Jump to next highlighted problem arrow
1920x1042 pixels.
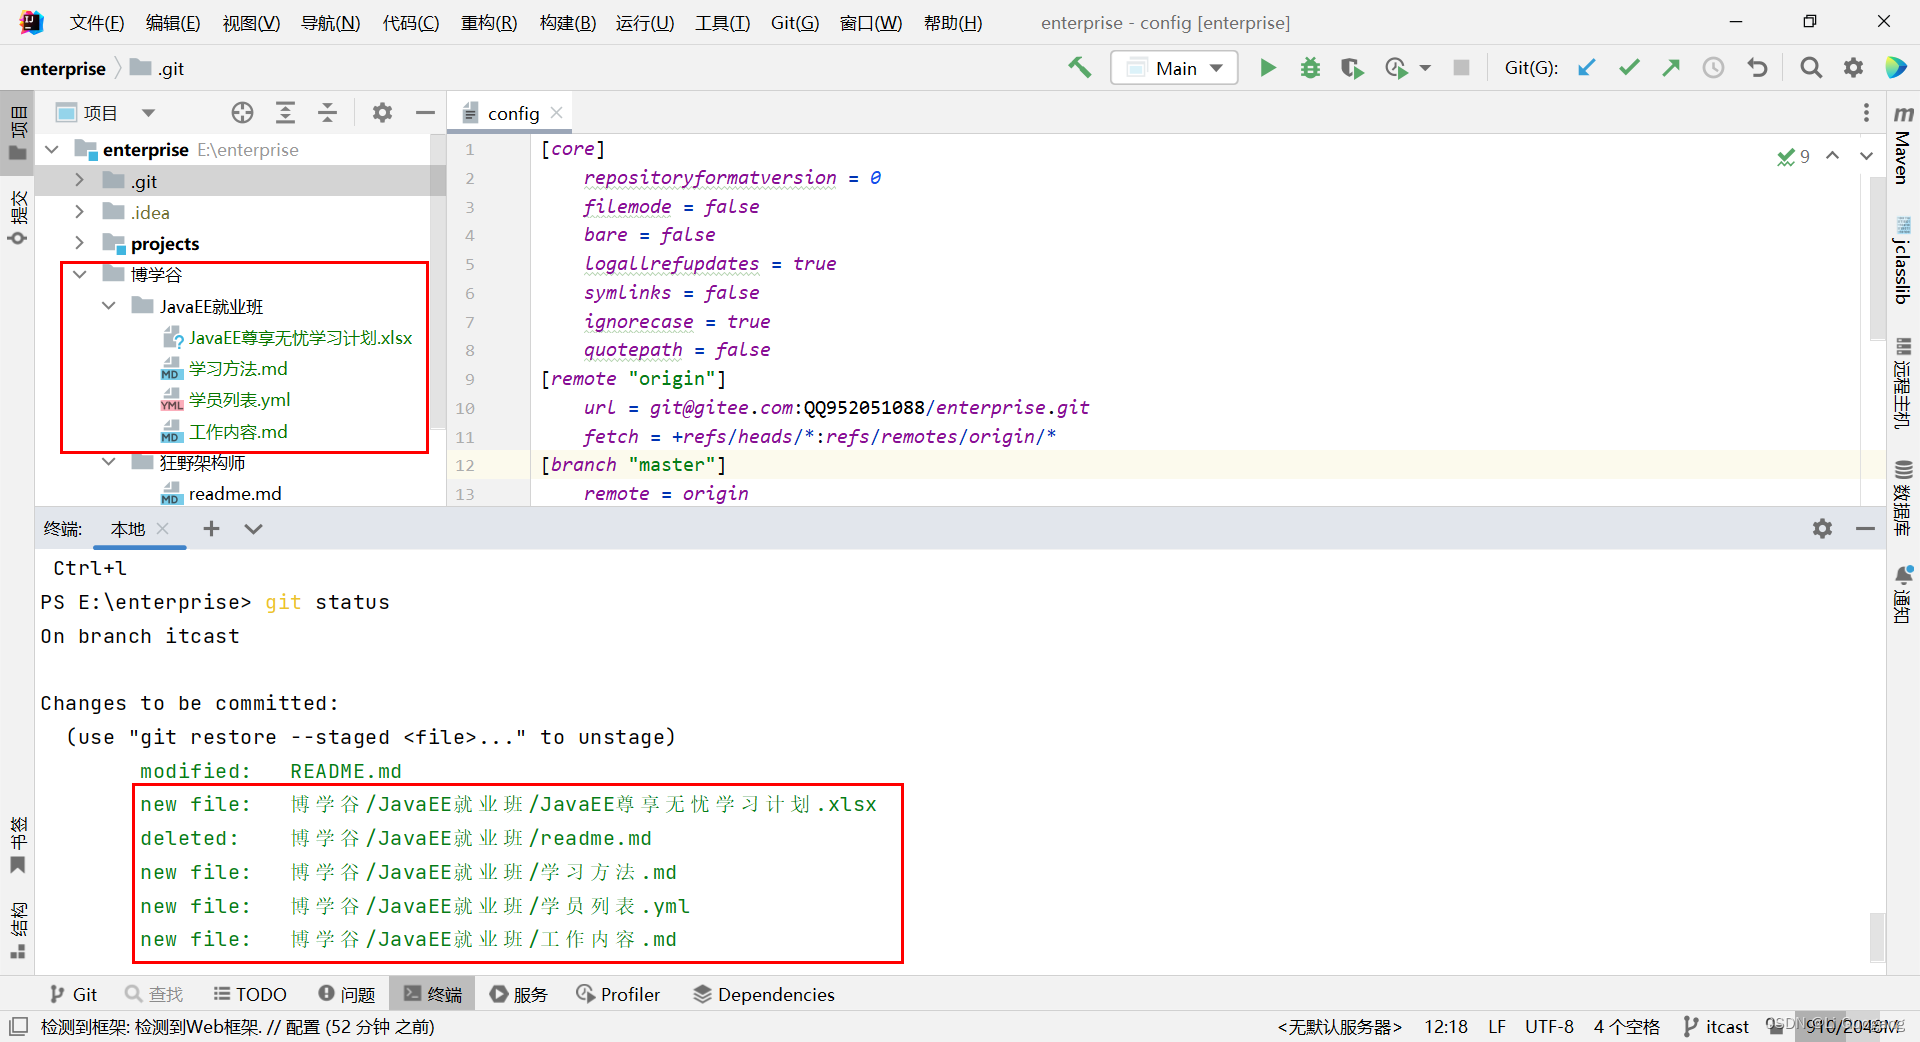1866,156
